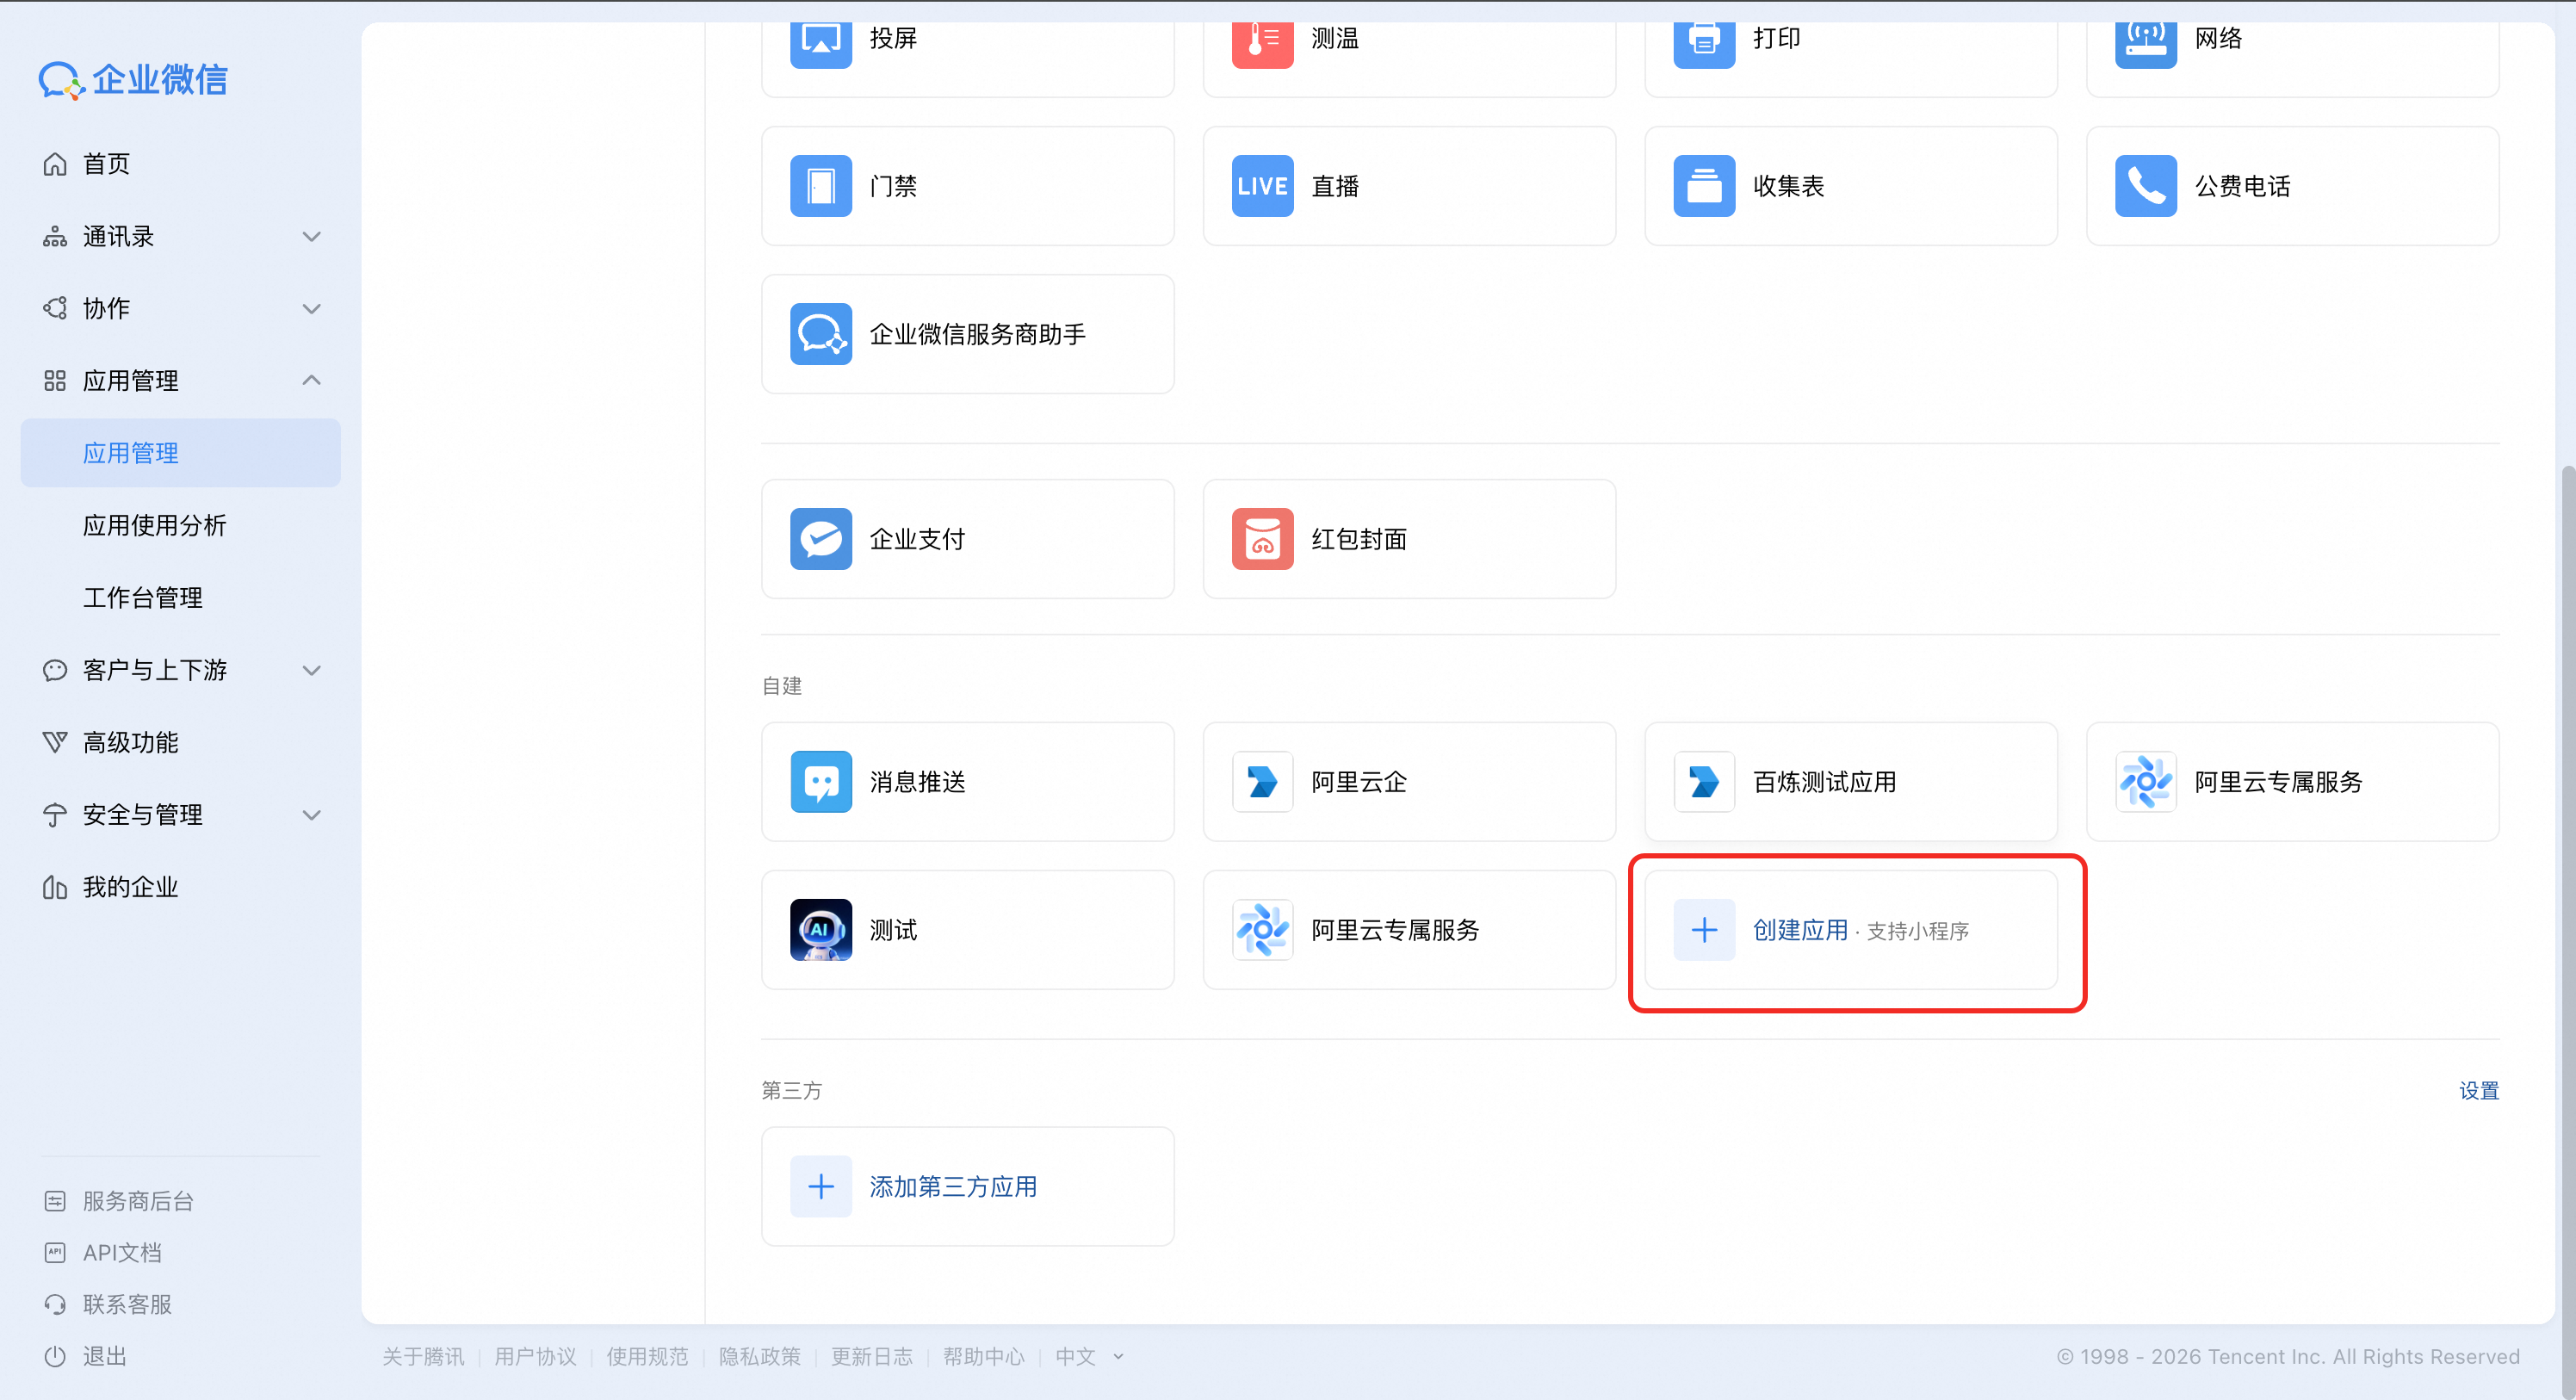Open the 企业微信服务商助手 icon

tap(820, 334)
